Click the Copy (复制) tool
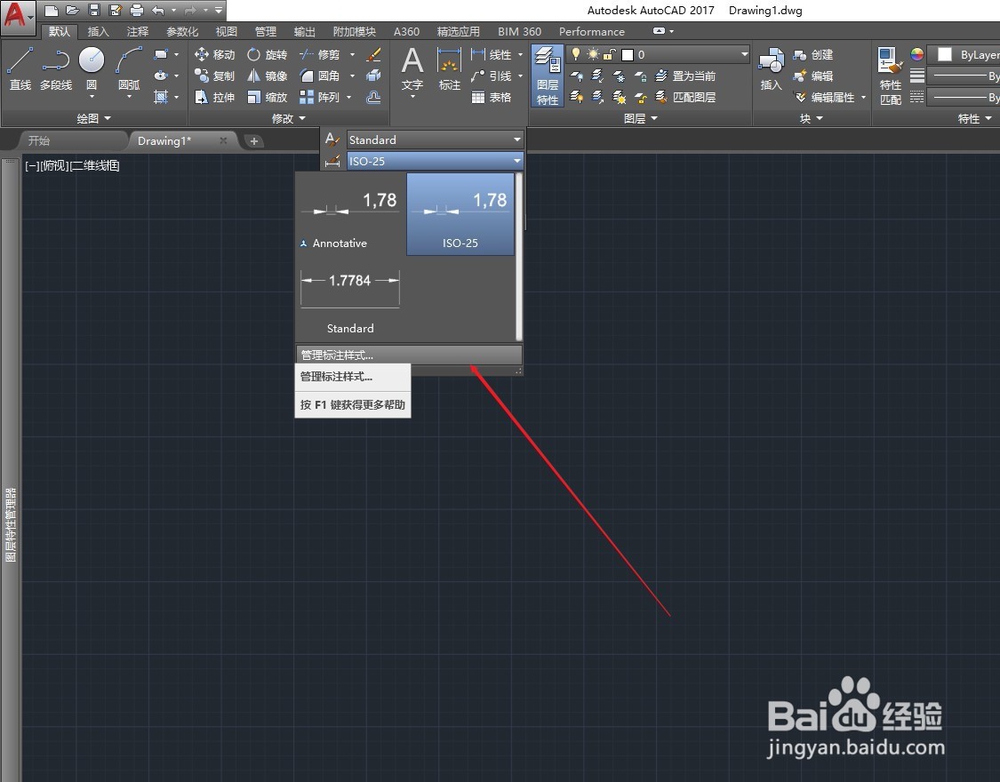1000x782 pixels. (214, 76)
